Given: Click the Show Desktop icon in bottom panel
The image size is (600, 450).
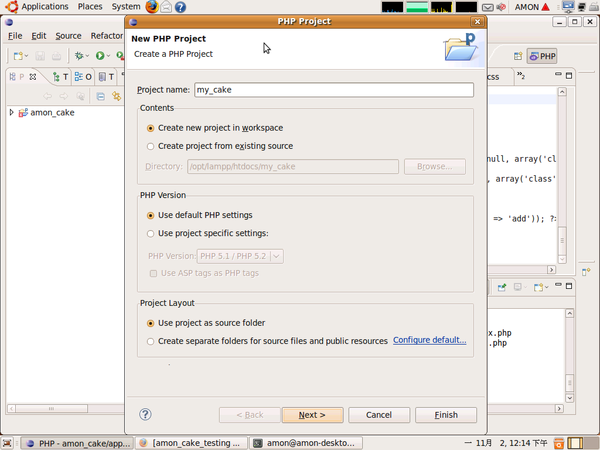Looking at the screenshot, I should 7,443.
